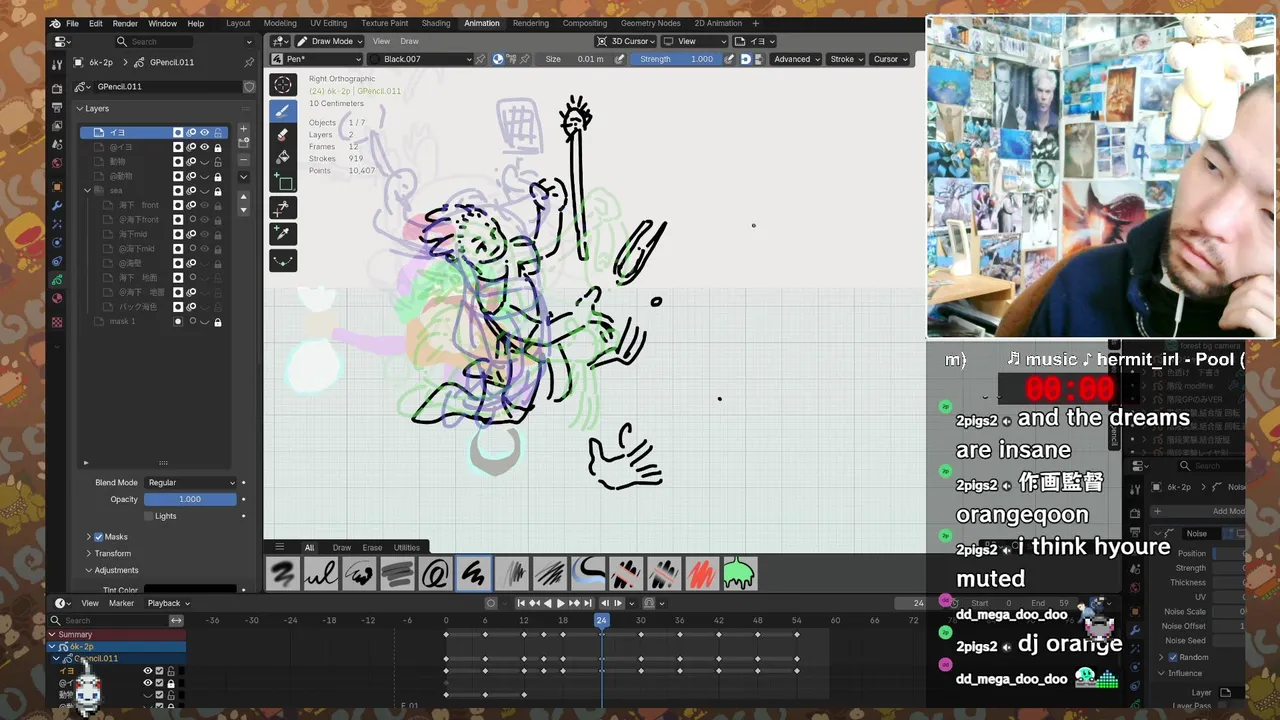The height and width of the screenshot is (720, 1280).
Task: Open the Blend Mode Regular dropdown
Action: (x=190, y=482)
